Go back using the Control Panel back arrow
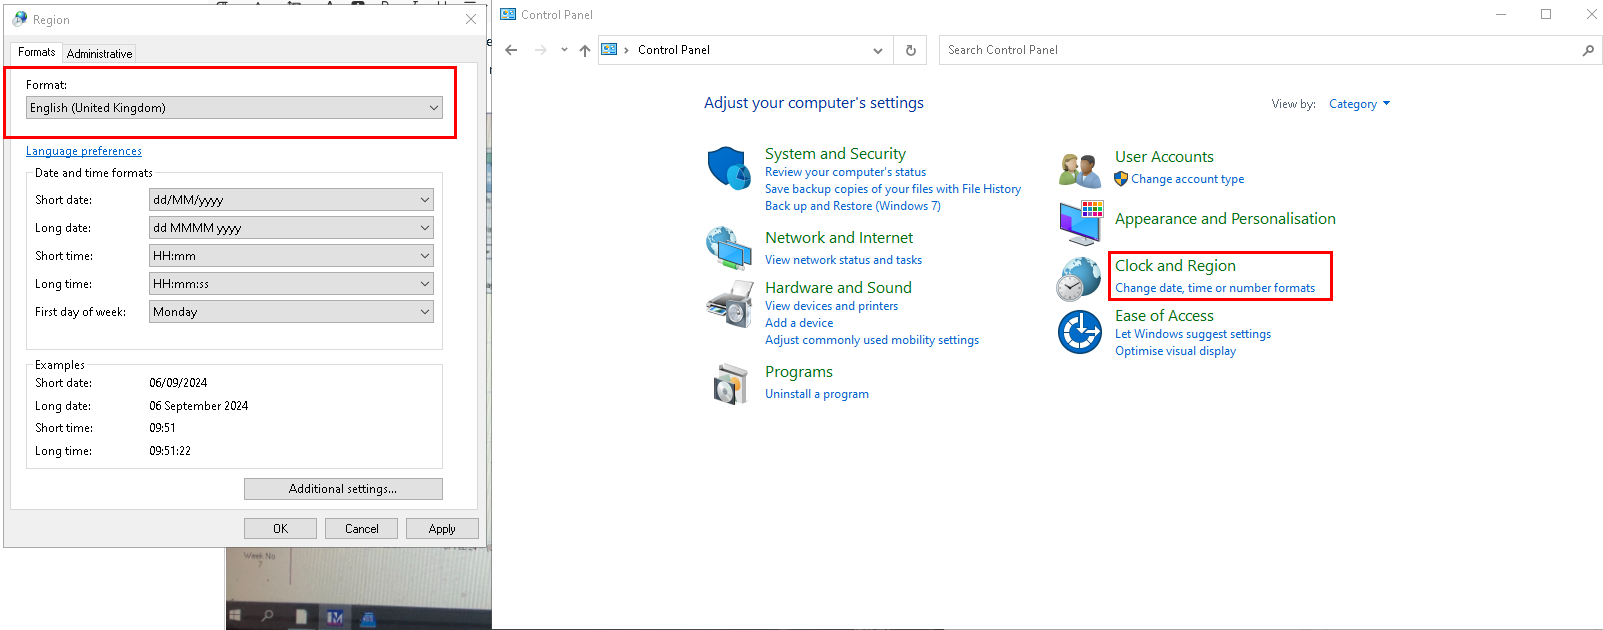Image resolution: width=1603 pixels, height=630 pixels. click(512, 50)
